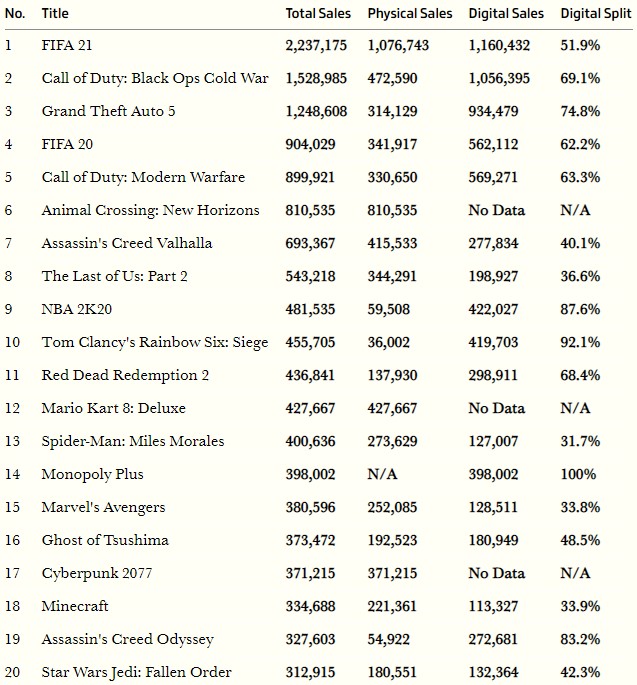Image resolution: width=637 pixels, height=685 pixels.
Task: Select Animal Crossing: New Horizons row title
Action: 150,210
